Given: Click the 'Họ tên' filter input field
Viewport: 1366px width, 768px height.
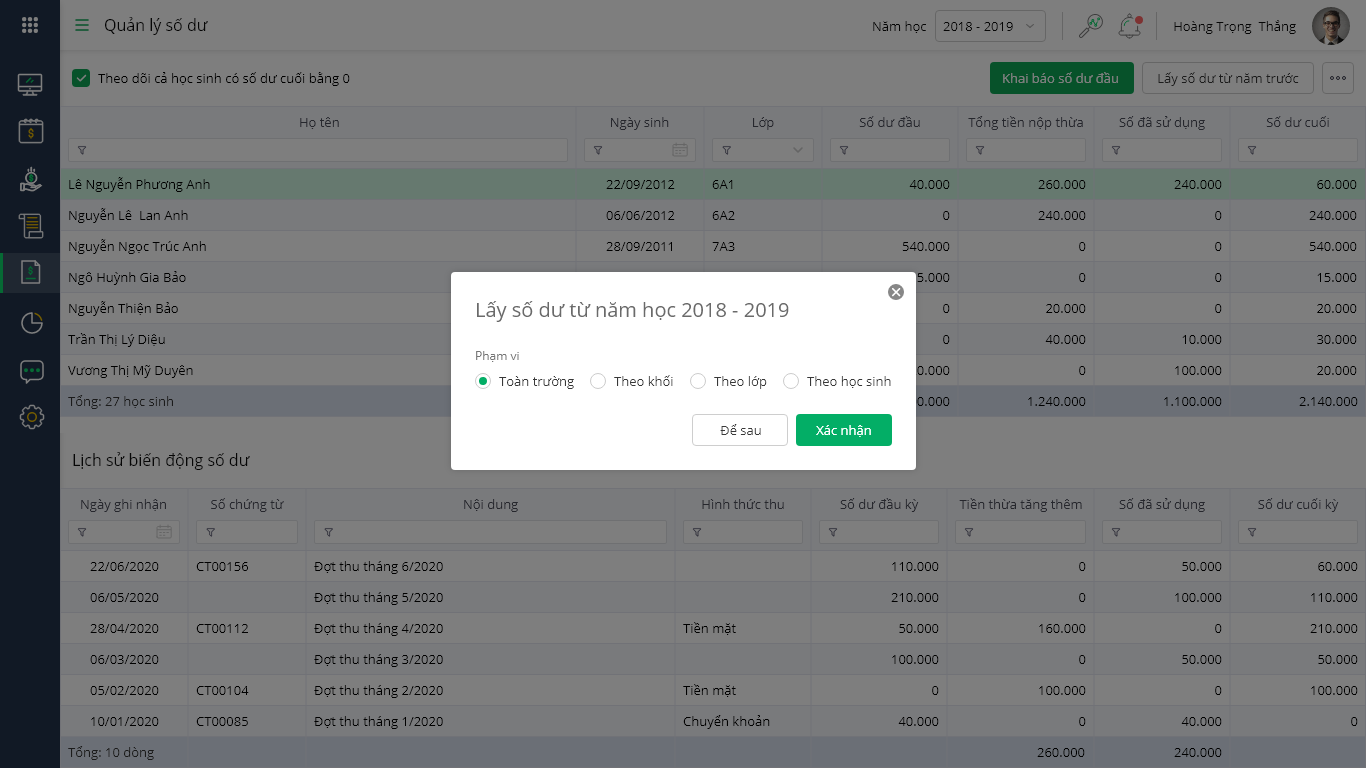Looking at the screenshot, I should coord(320,150).
